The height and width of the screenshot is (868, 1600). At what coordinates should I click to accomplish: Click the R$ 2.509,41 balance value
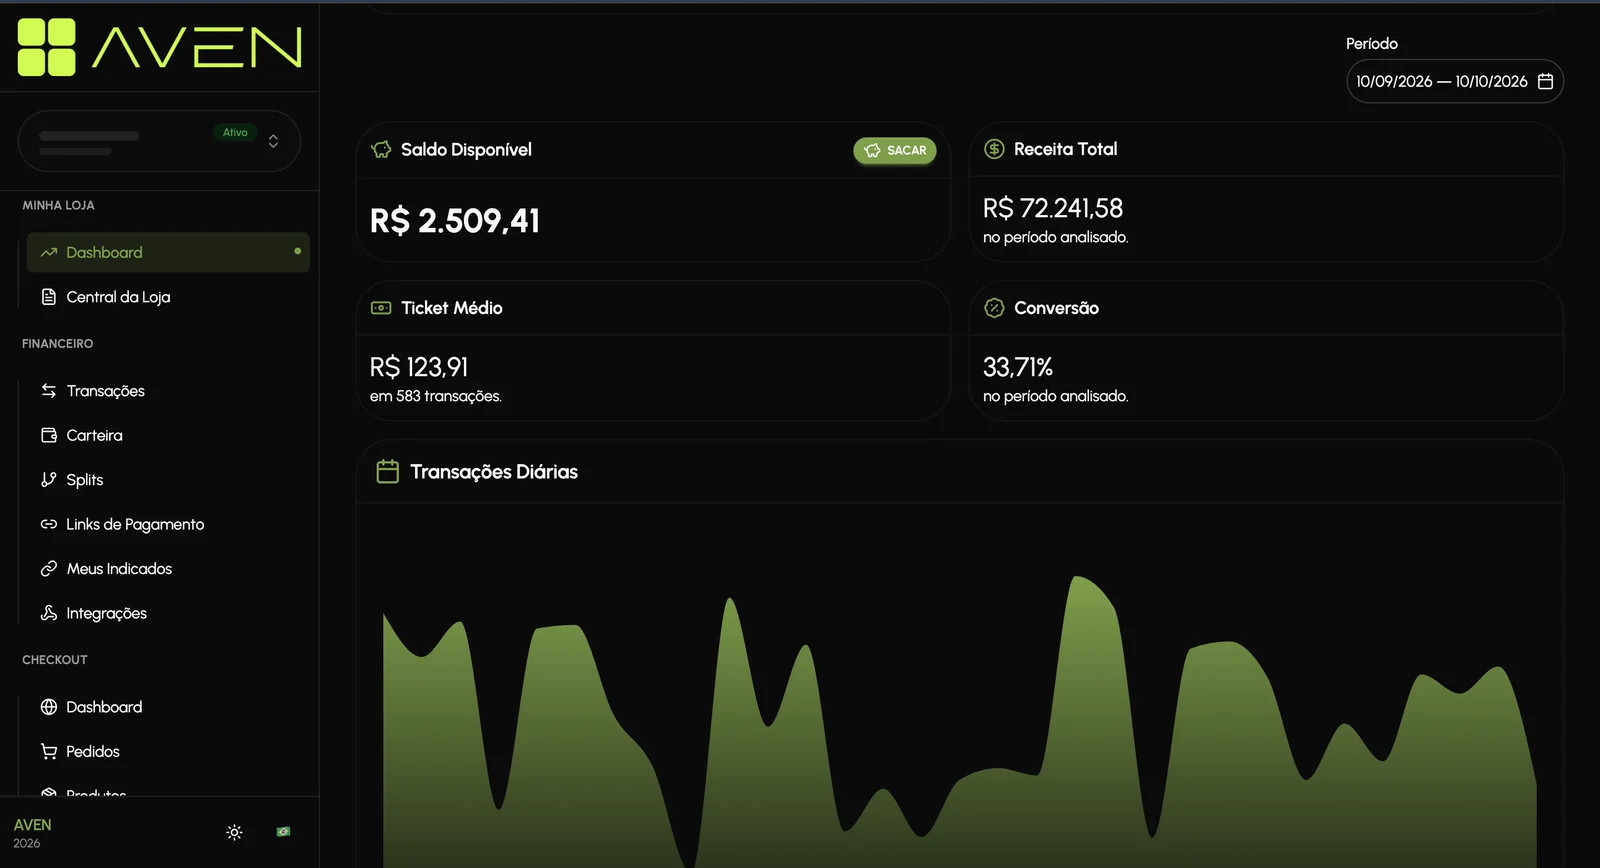click(455, 221)
